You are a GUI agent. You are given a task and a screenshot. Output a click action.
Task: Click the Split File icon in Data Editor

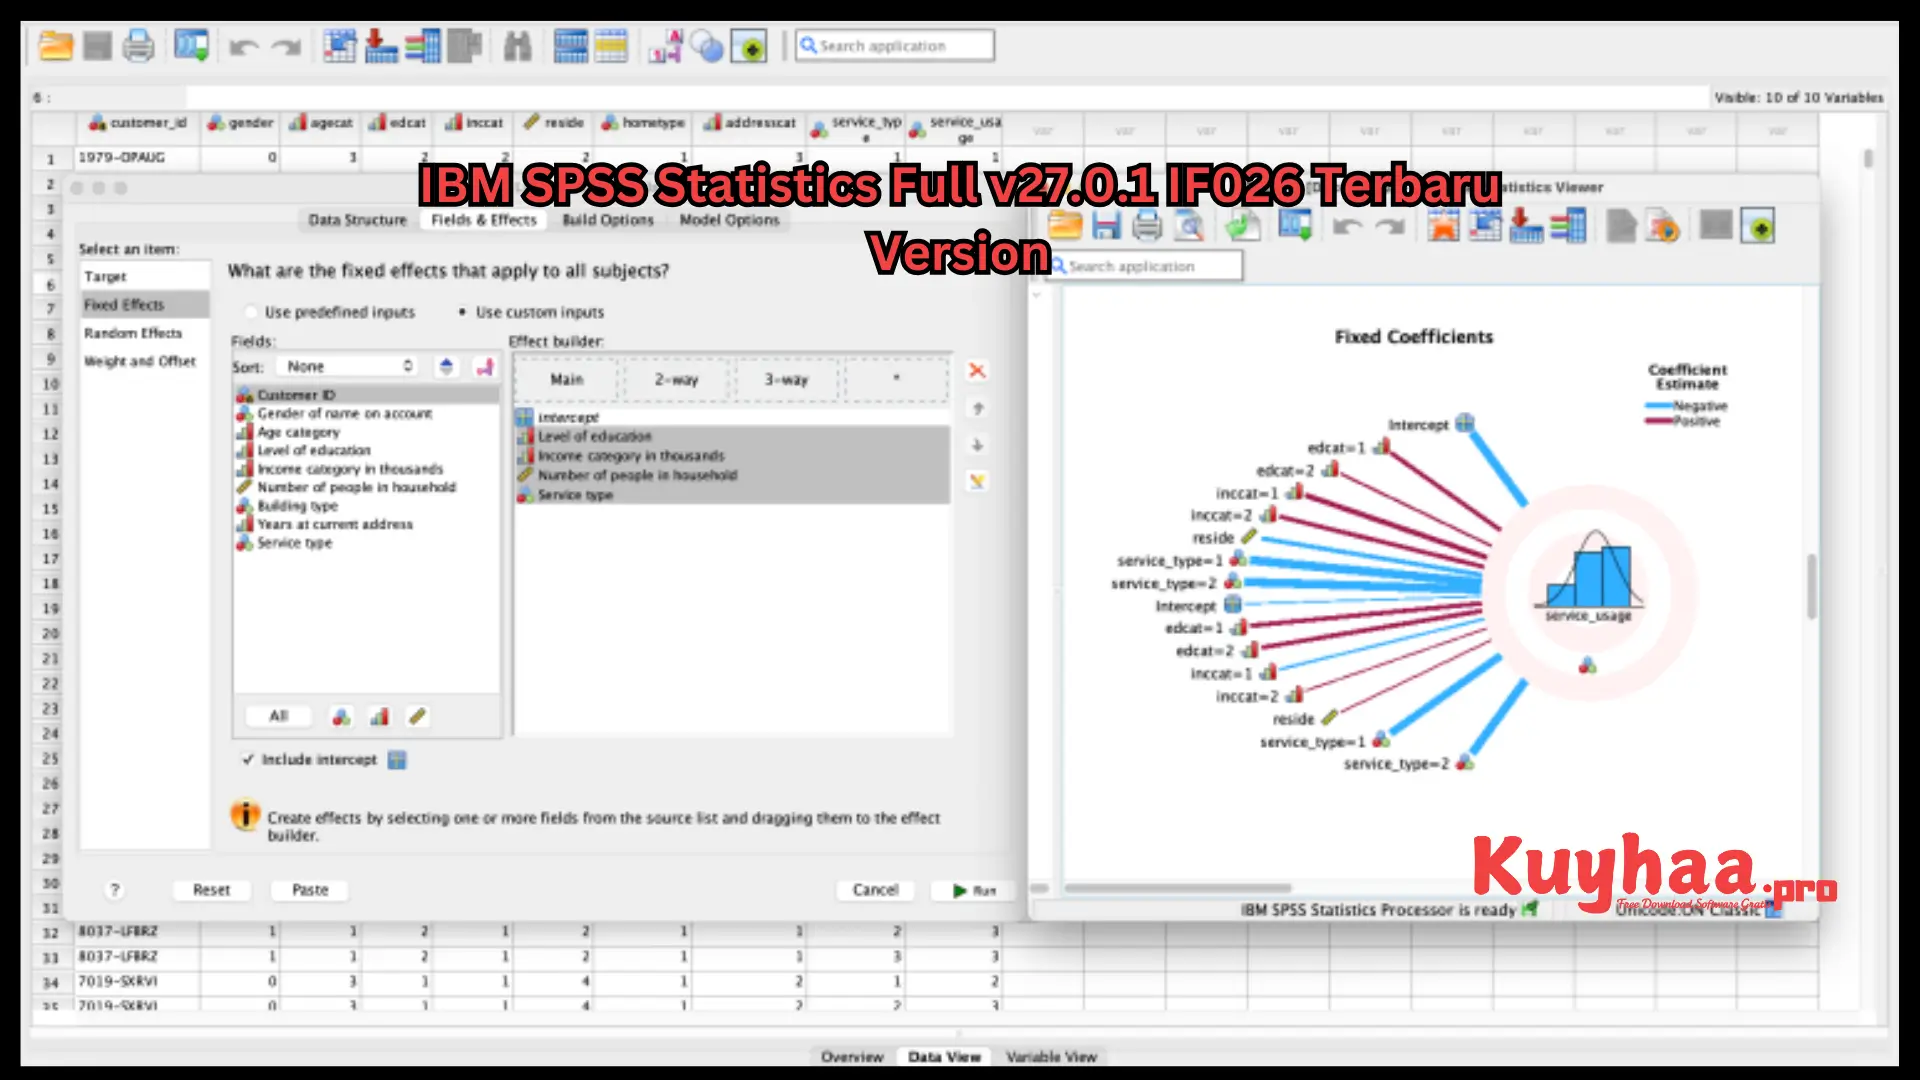pyautogui.click(x=570, y=46)
